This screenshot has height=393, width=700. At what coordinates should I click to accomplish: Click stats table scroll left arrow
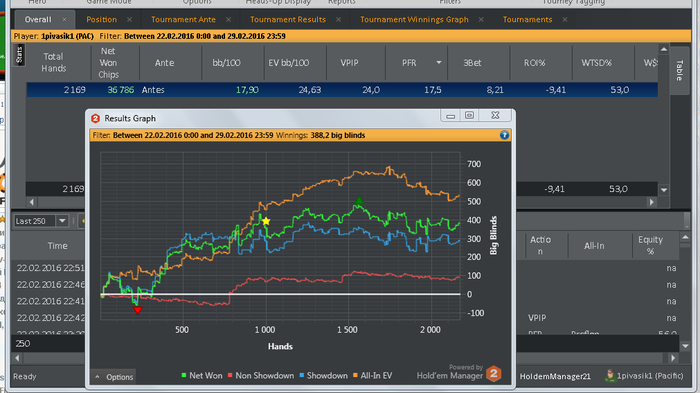tap(31, 202)
